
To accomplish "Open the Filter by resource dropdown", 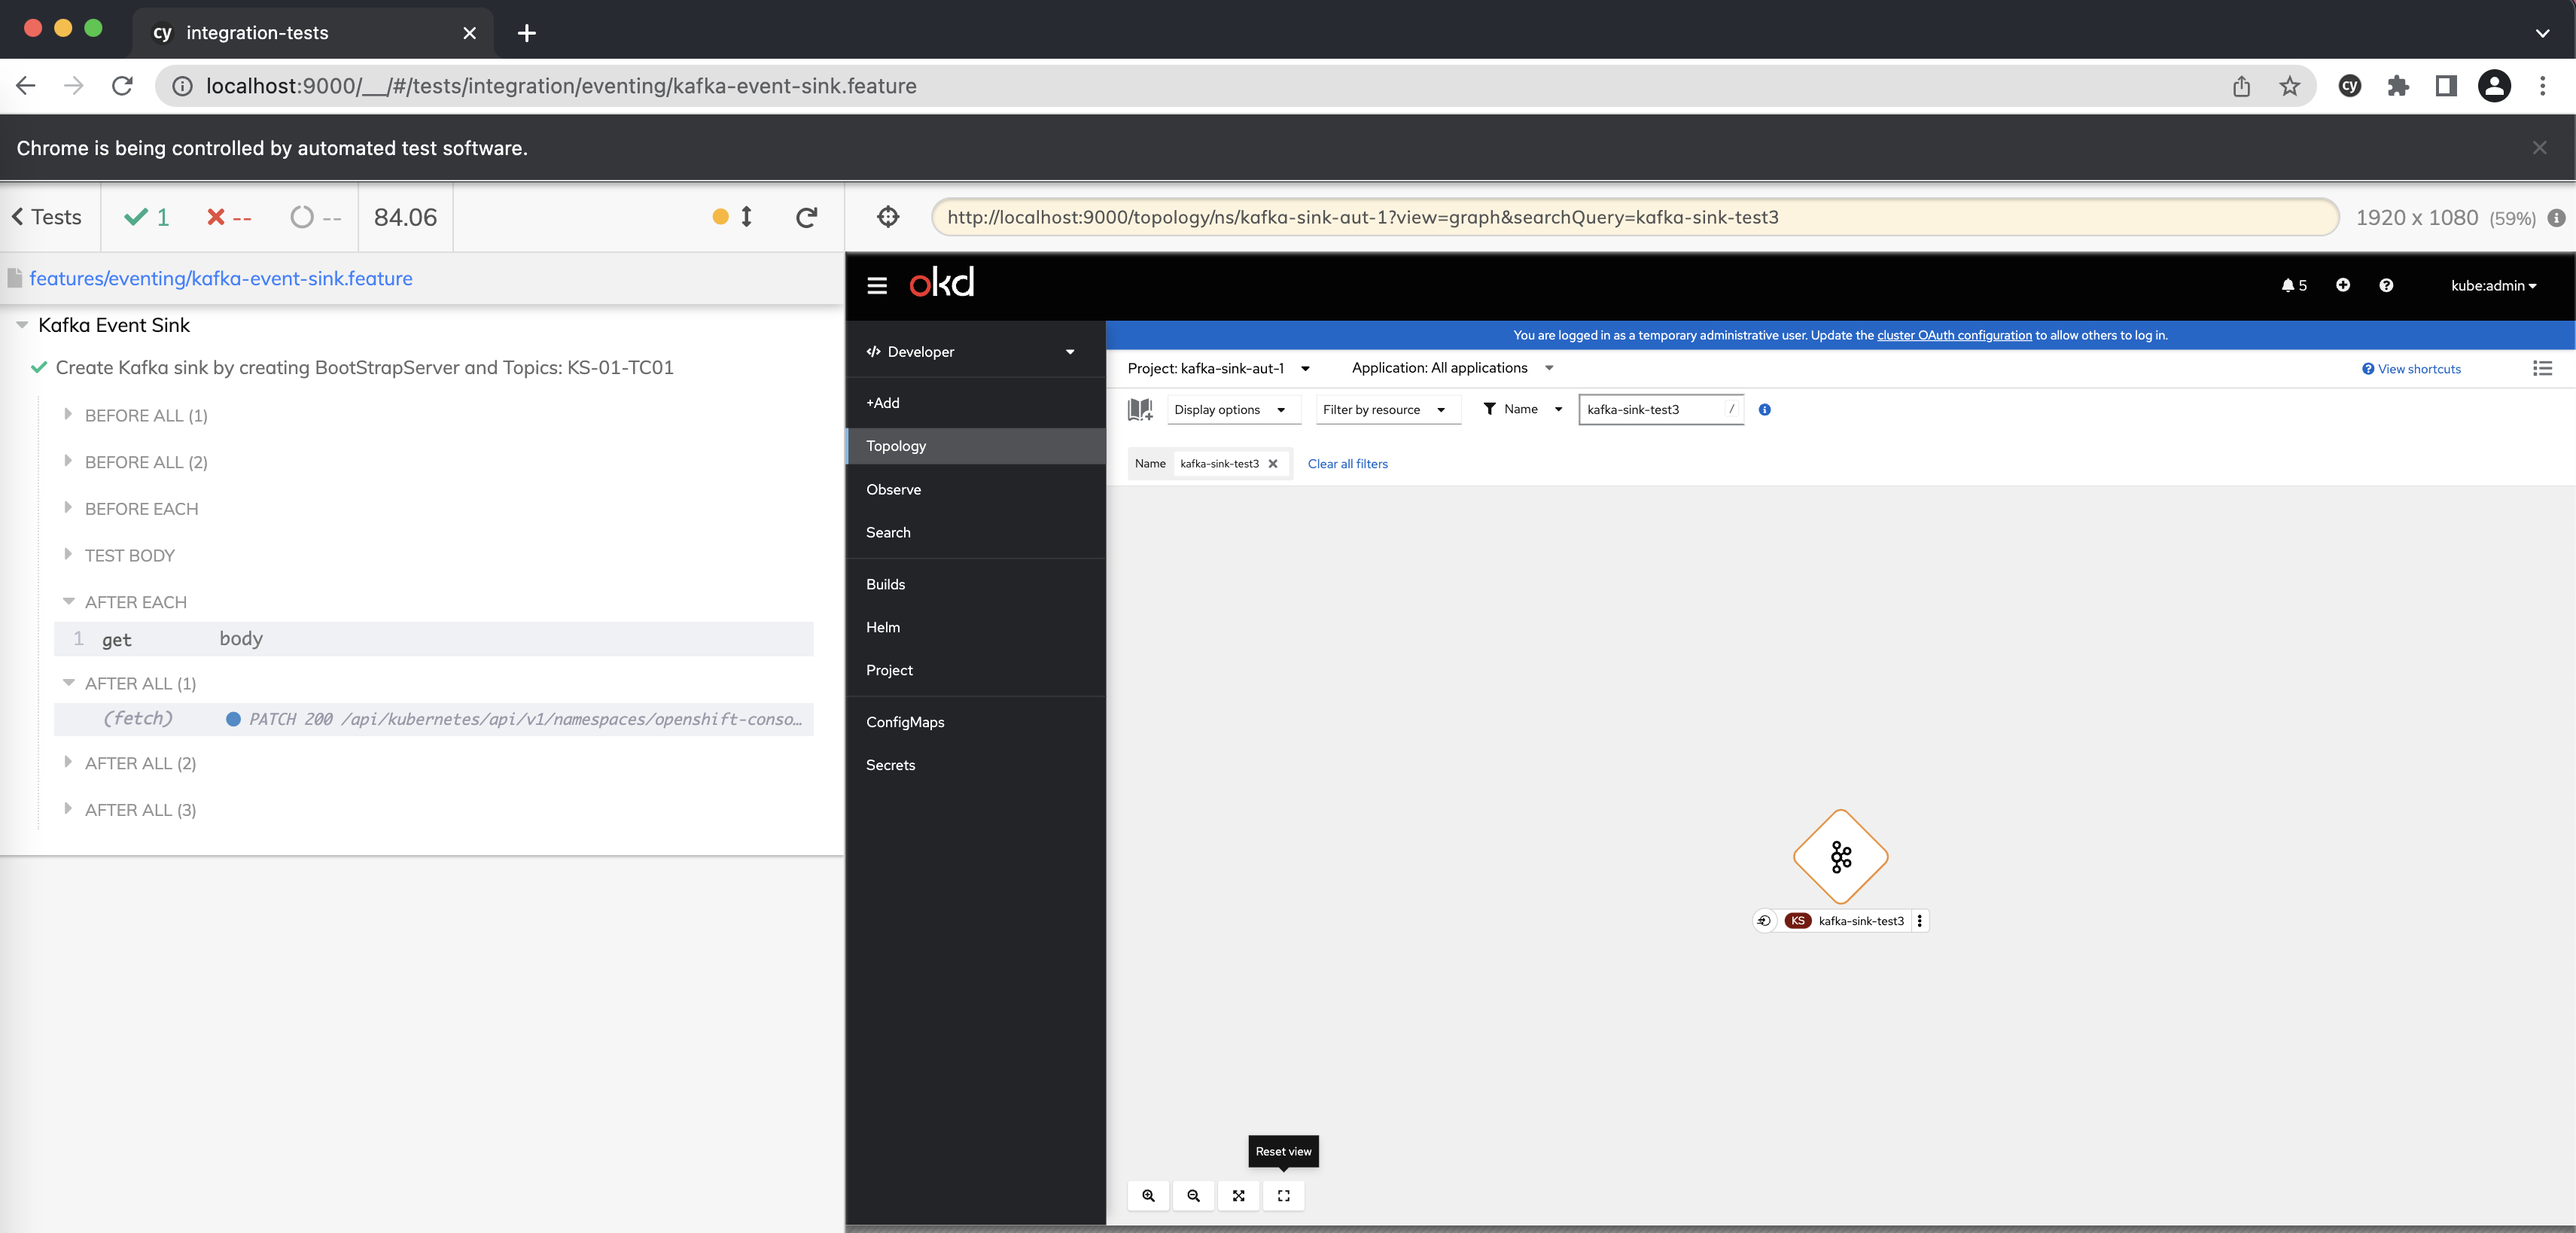I will [1385, 409].
